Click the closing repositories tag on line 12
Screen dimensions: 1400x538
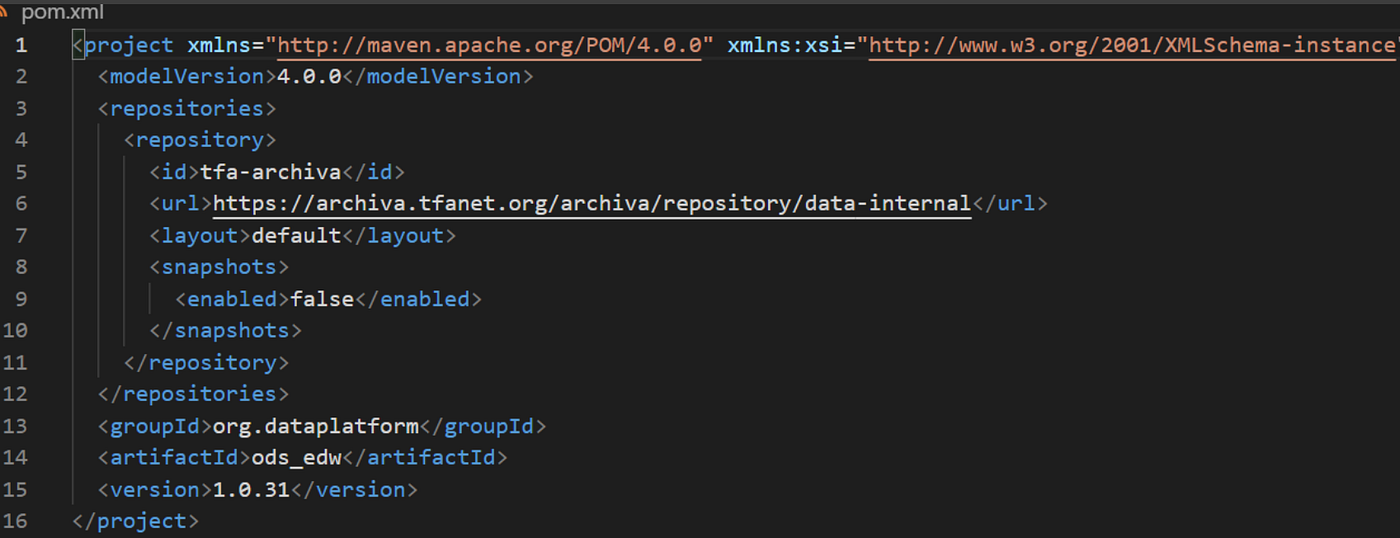click(x=193, y=394)
